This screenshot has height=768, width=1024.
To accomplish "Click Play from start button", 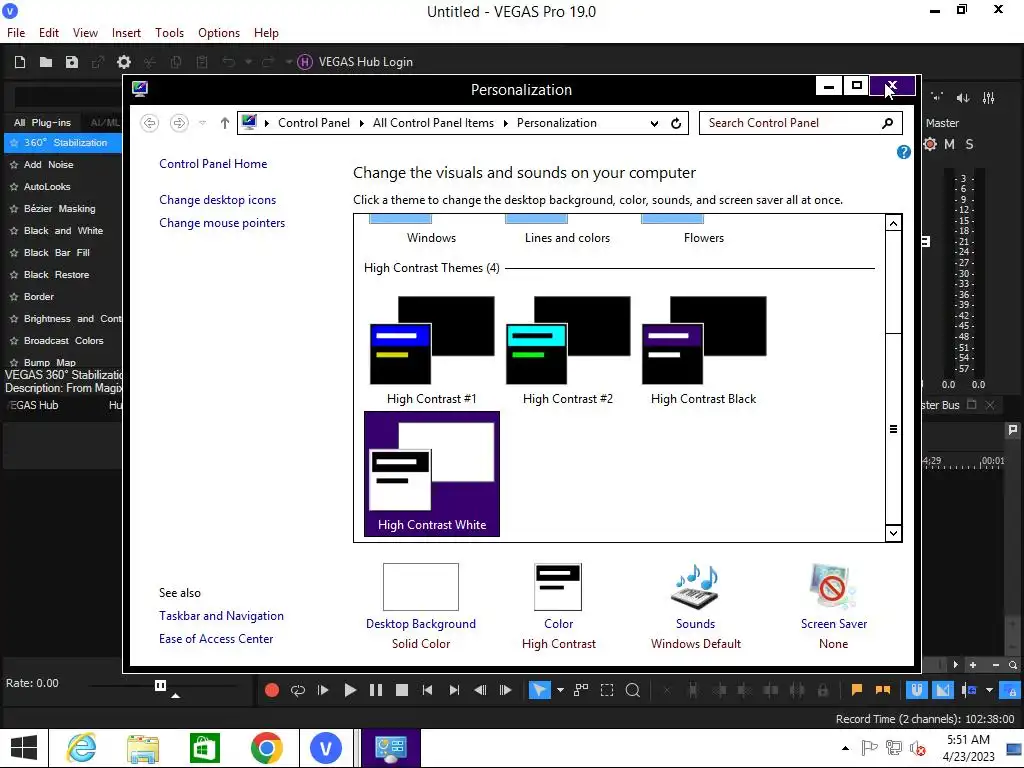I will [323, 690].
